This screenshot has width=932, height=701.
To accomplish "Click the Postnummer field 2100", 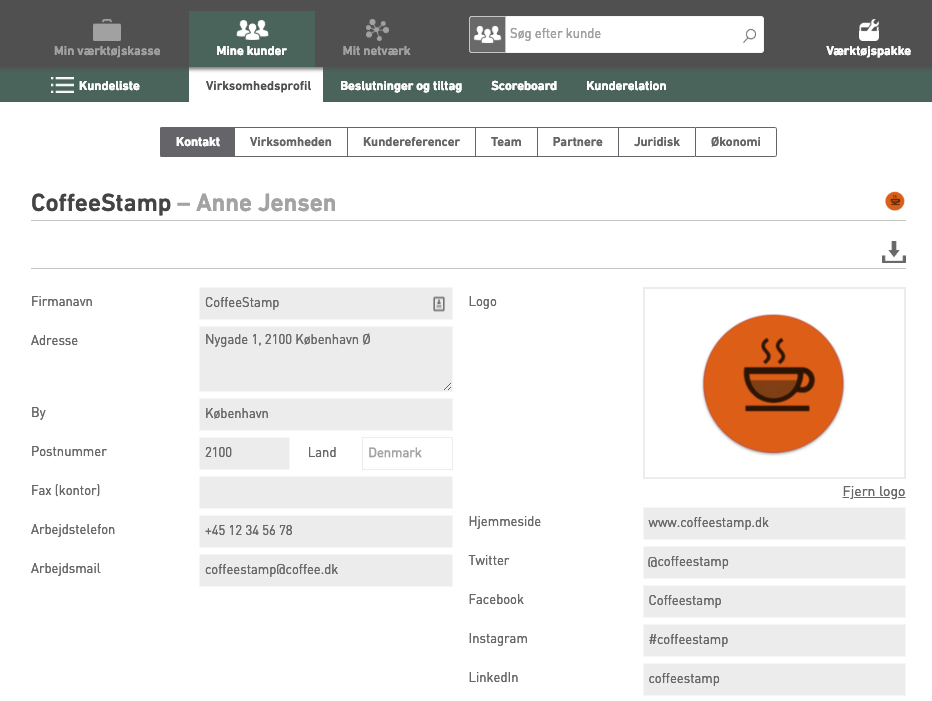I will [244, 453].
